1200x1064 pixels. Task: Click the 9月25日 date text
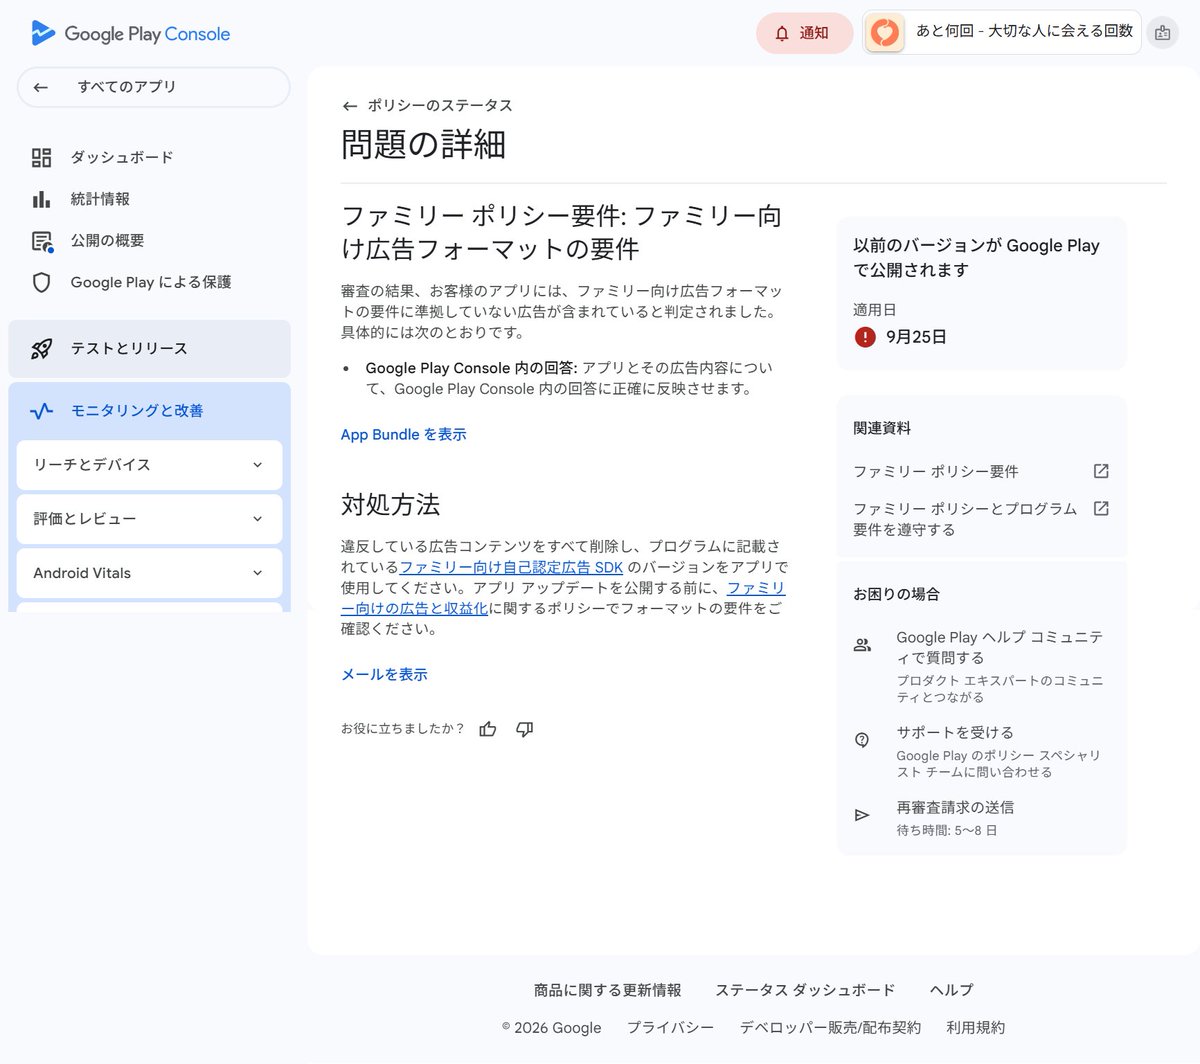coord(916,337)
